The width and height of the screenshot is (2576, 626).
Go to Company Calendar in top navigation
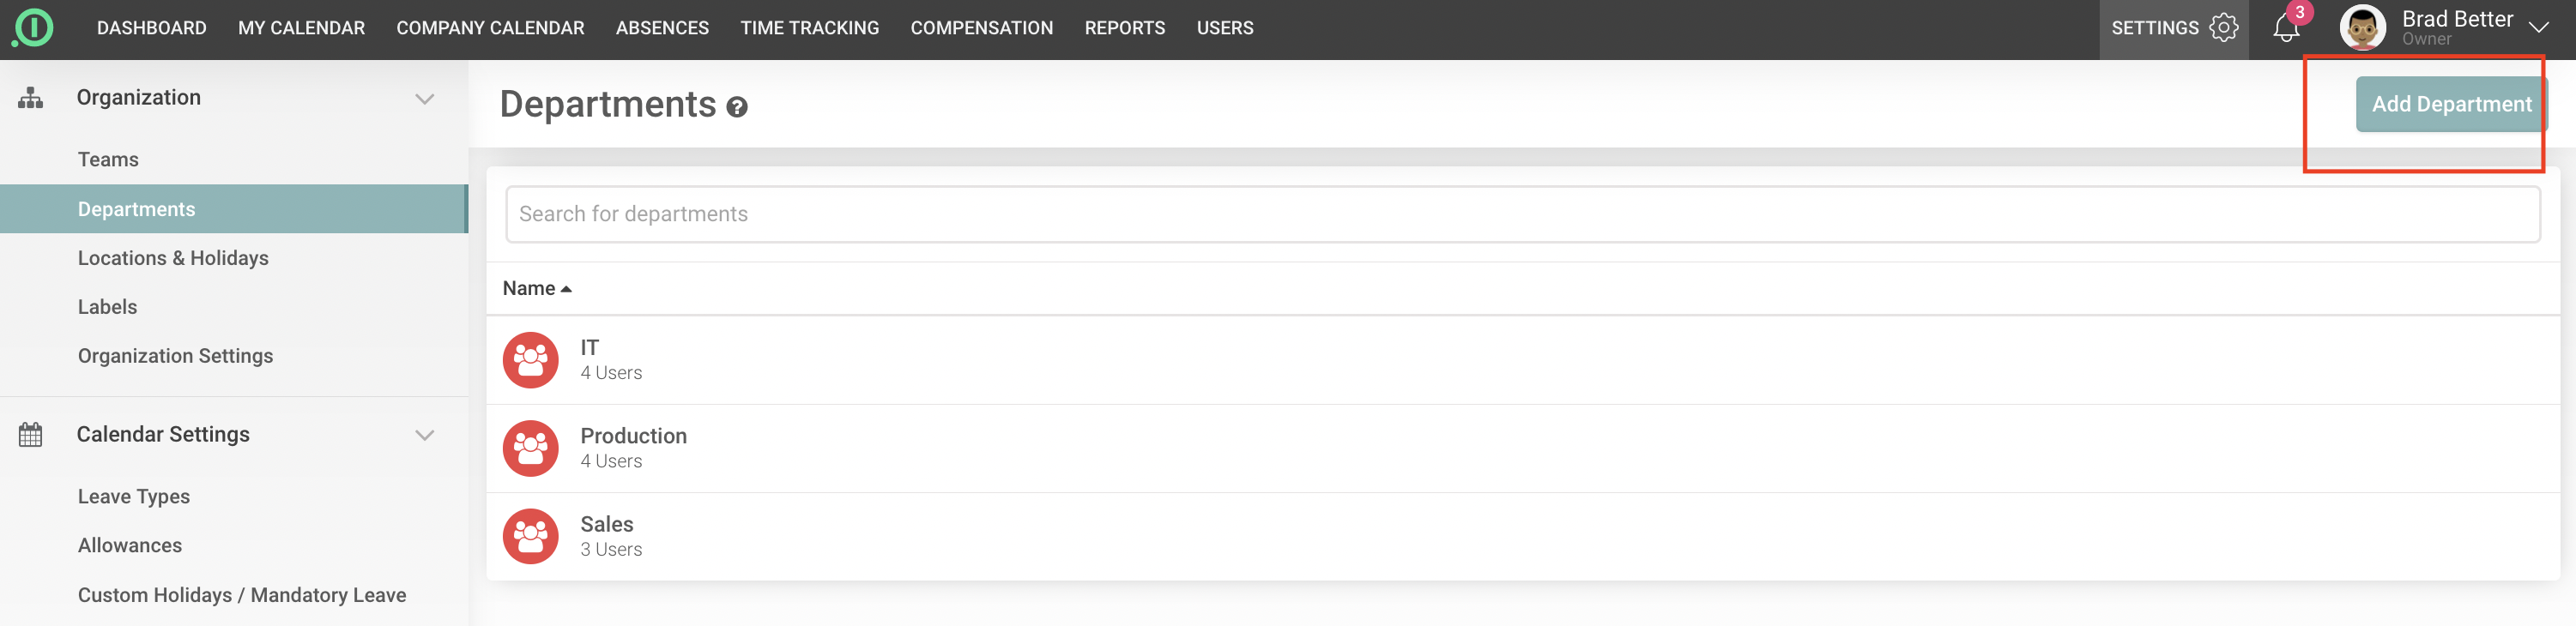tap(490, 28)
